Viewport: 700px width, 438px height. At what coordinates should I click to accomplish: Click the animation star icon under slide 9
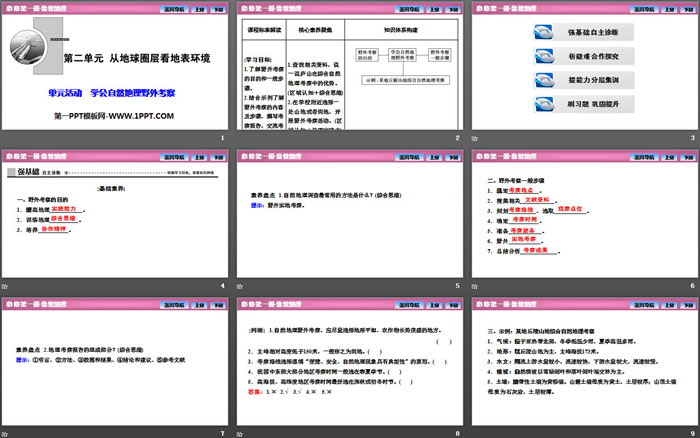[475, 434]
